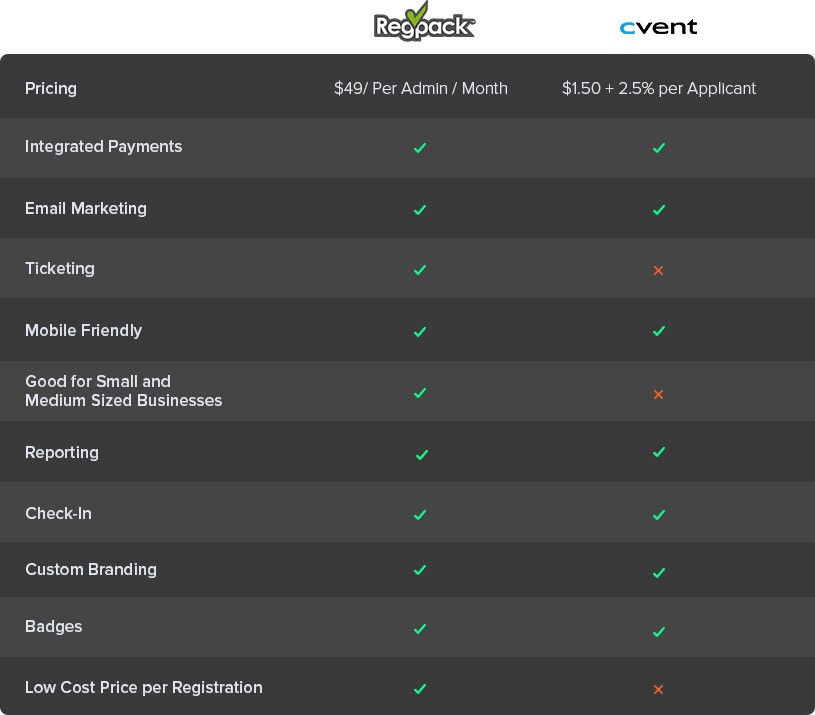
Task: Click the "Low Cost Price per Registration" label
Action: point(144,687)
